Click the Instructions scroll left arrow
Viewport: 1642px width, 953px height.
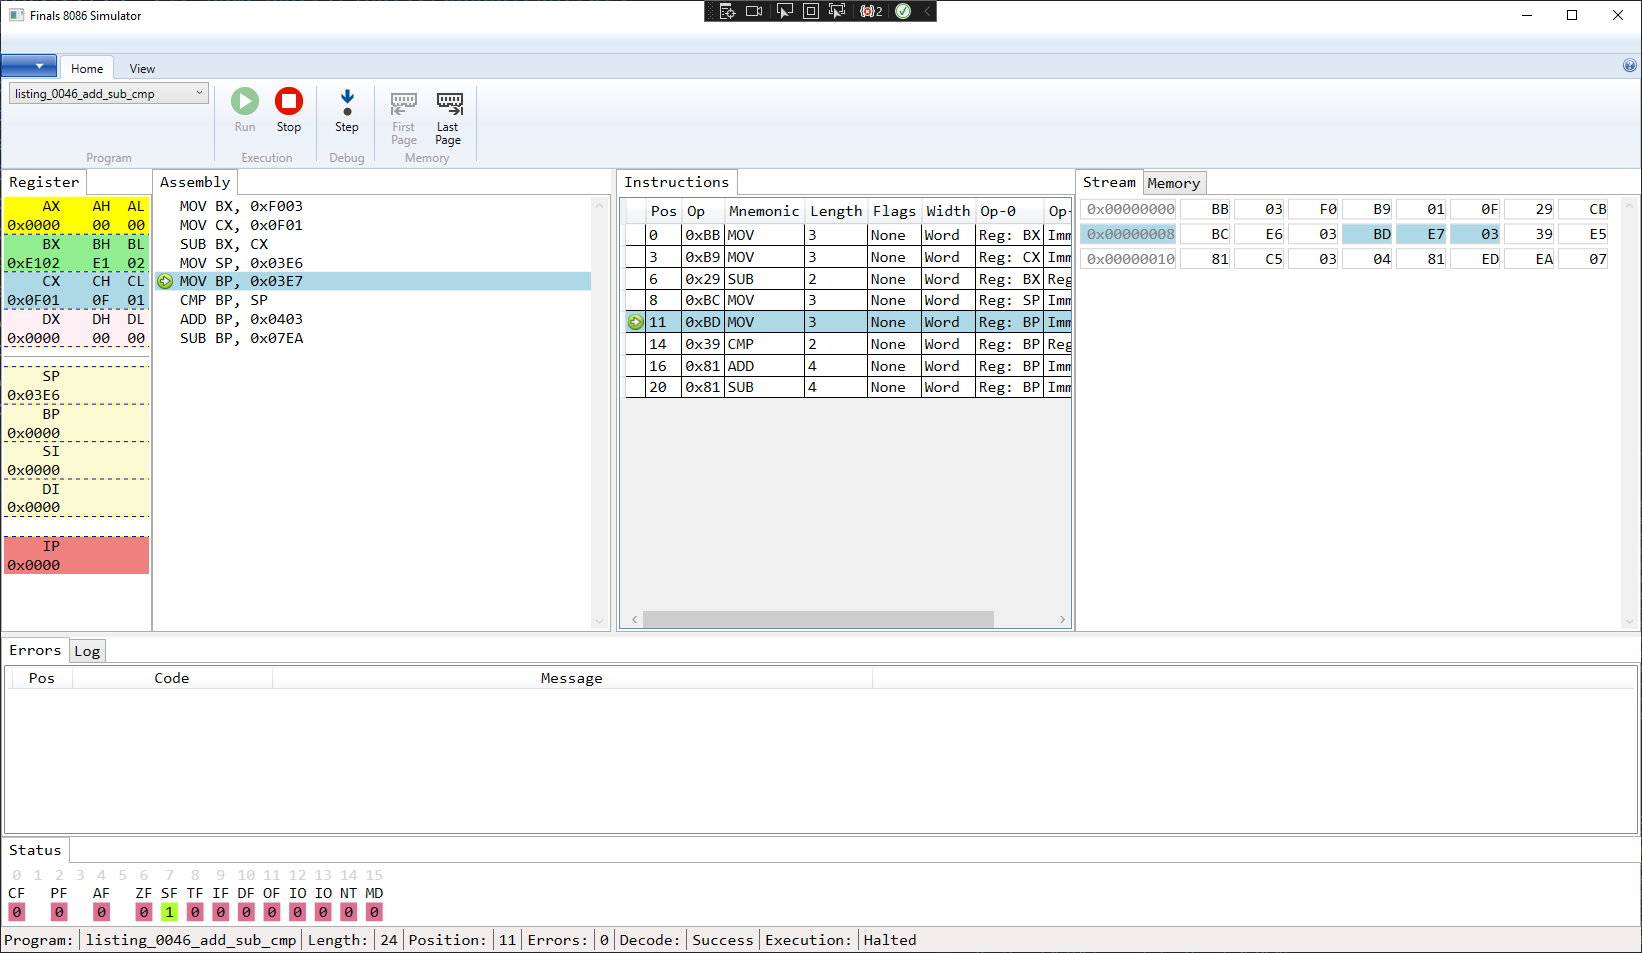click(634, 620)
